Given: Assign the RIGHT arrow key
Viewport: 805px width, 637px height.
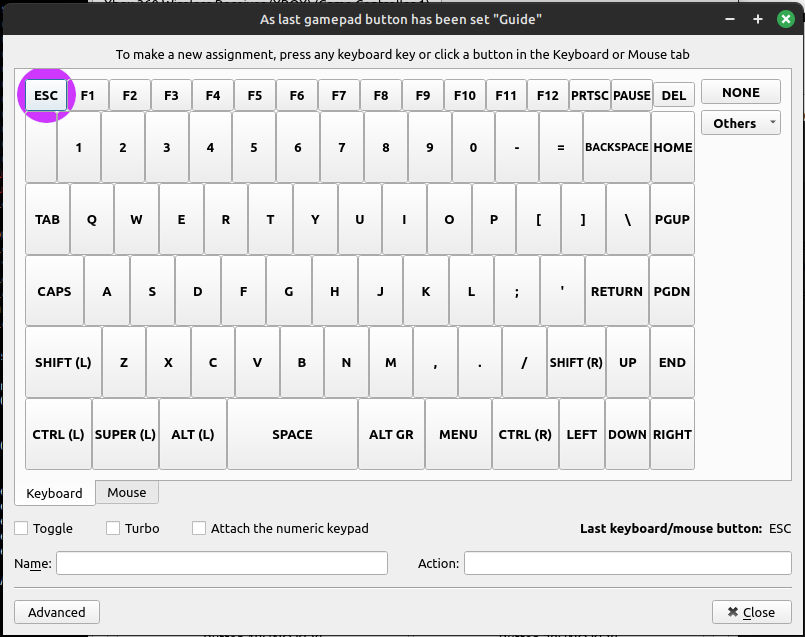Looking at the screenshot, I should 672,434.
